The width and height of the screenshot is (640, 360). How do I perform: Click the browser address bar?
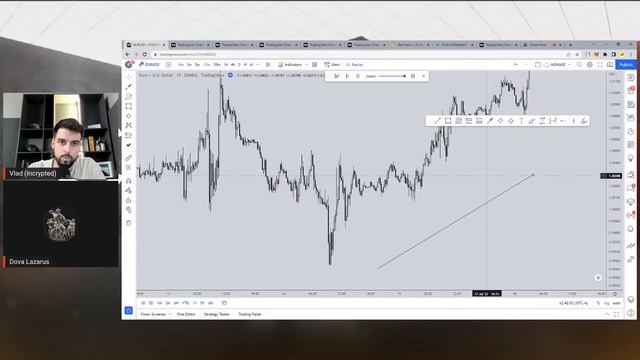(359, 54)
